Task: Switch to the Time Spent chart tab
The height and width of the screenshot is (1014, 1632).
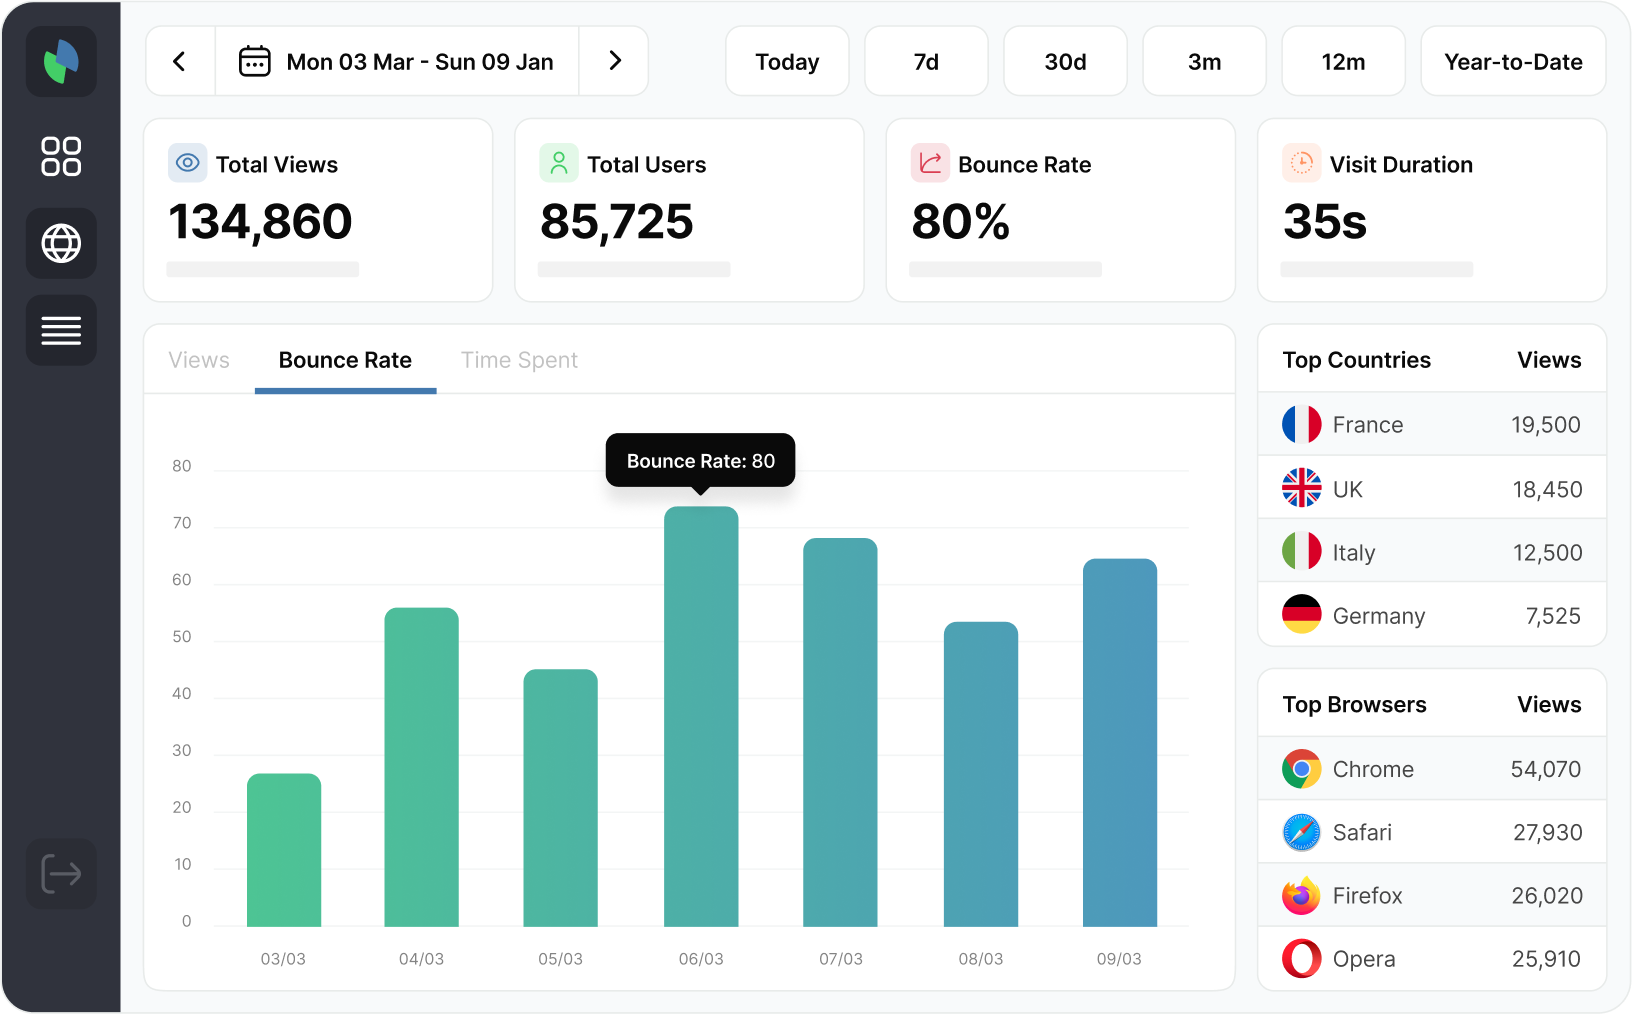Action: pos(519,360)
